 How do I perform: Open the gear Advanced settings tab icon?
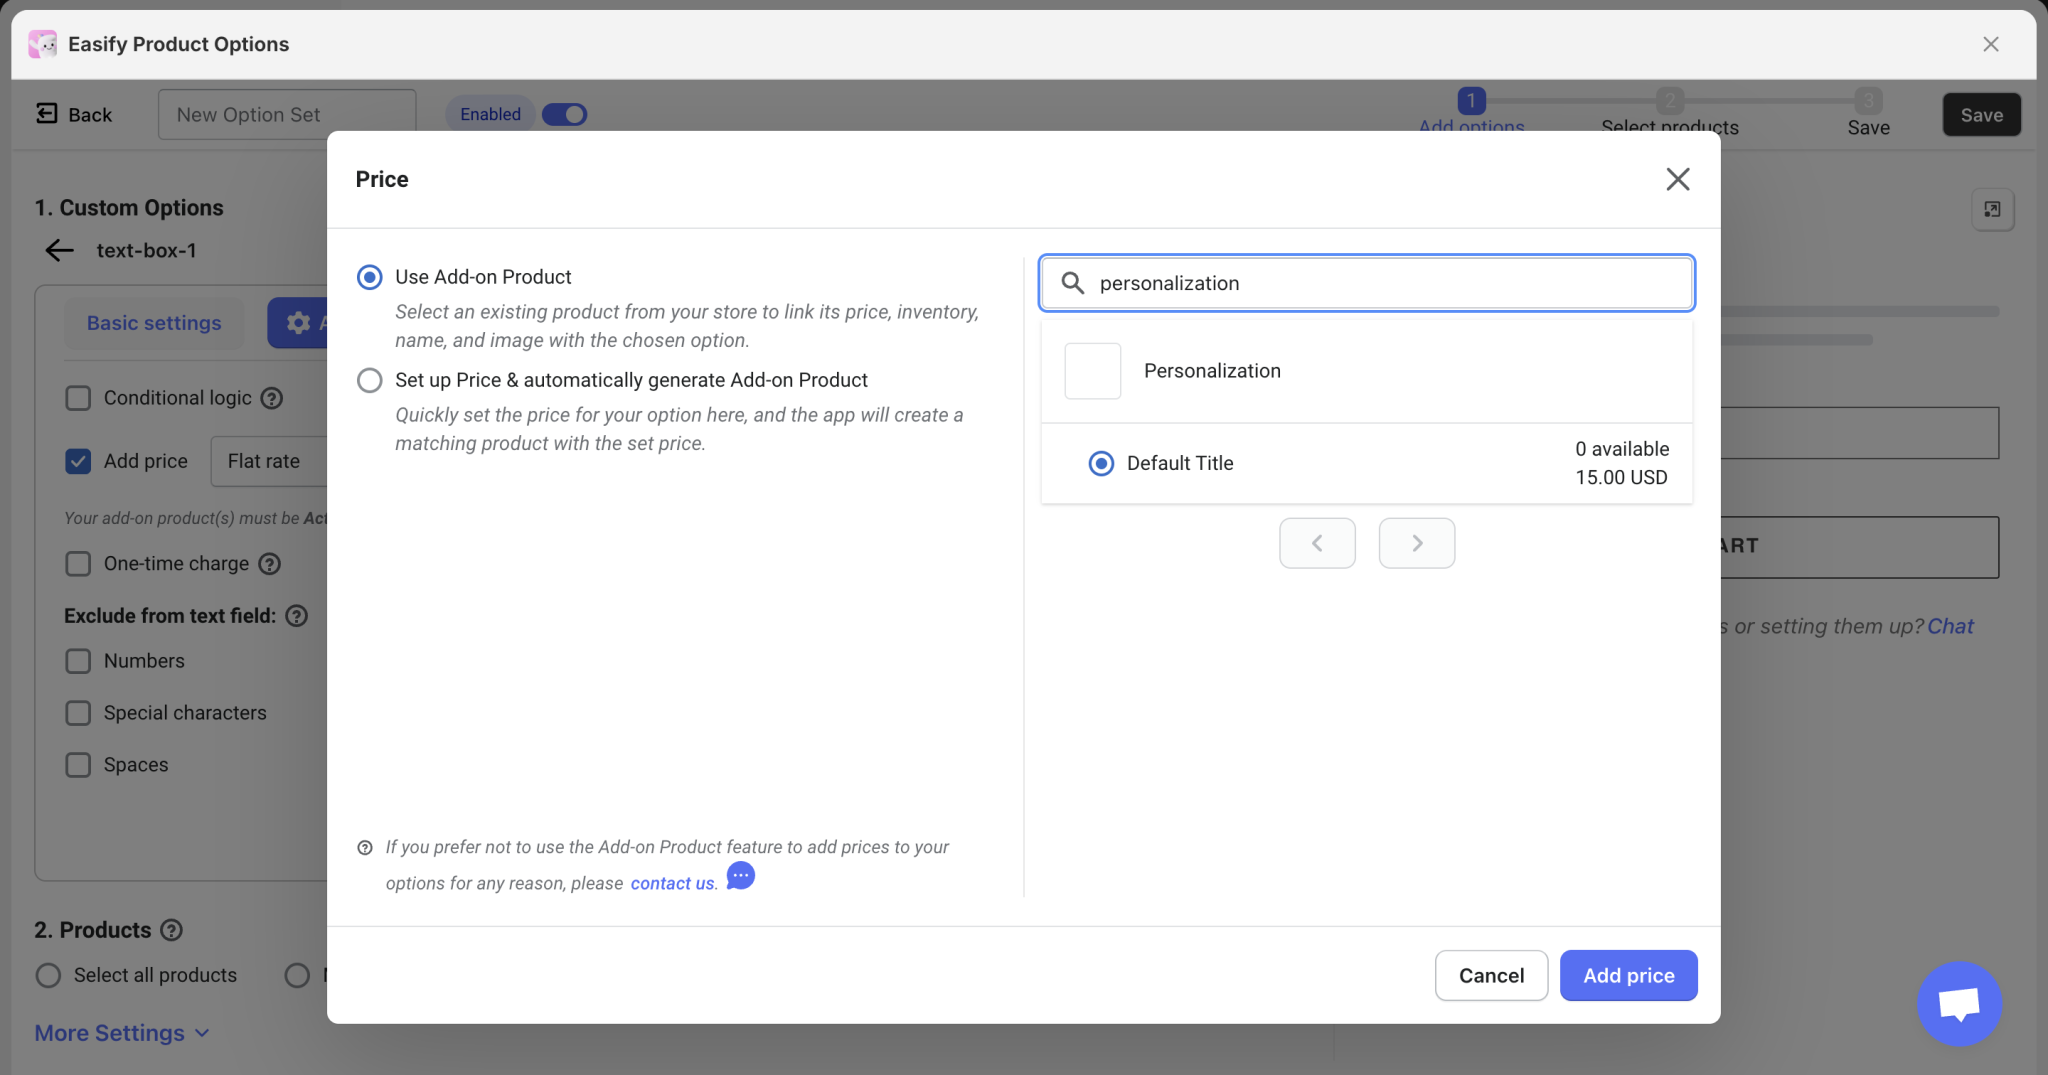[x=295, y=322]
